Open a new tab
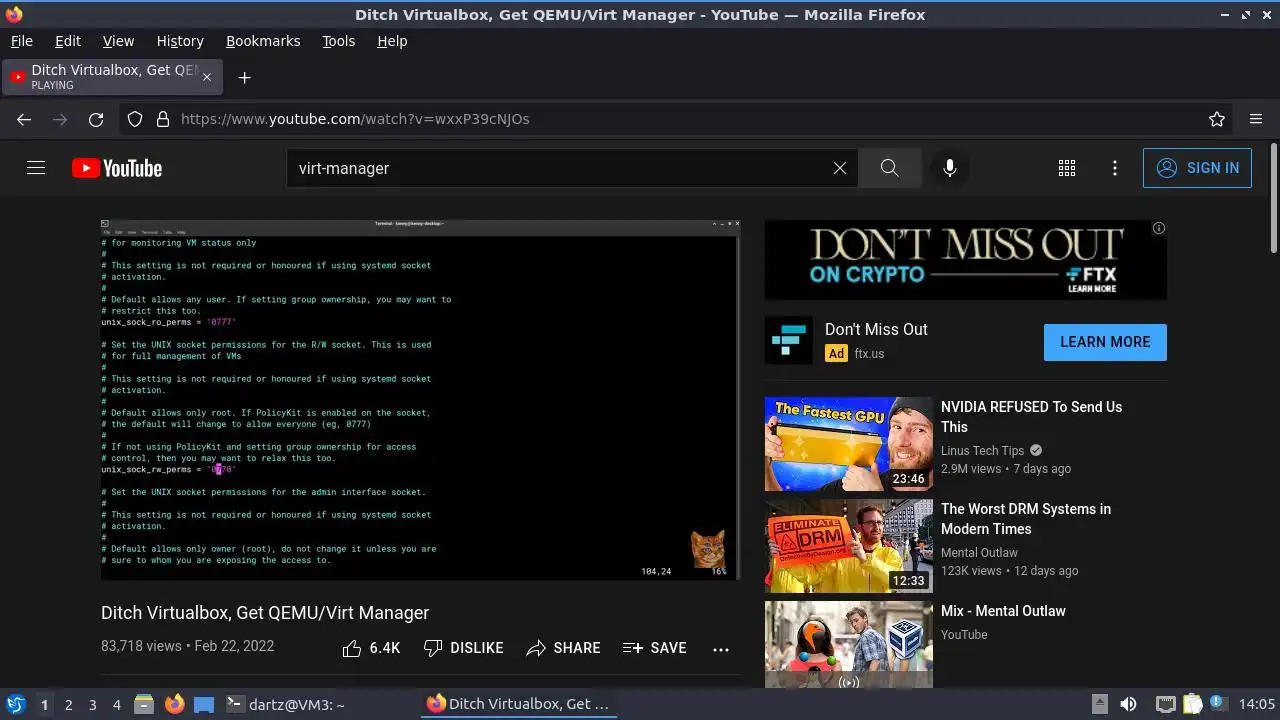This screenshot has height=720, width=1280. click(x=244, y=77)
